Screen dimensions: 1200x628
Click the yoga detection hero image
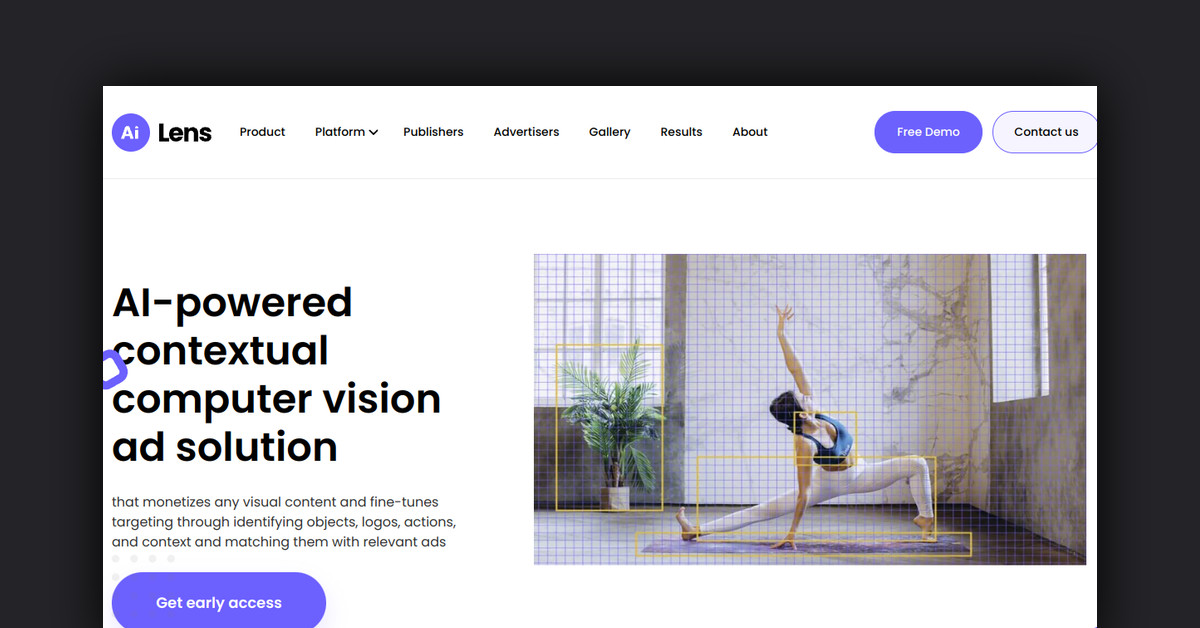coord(810,409)
